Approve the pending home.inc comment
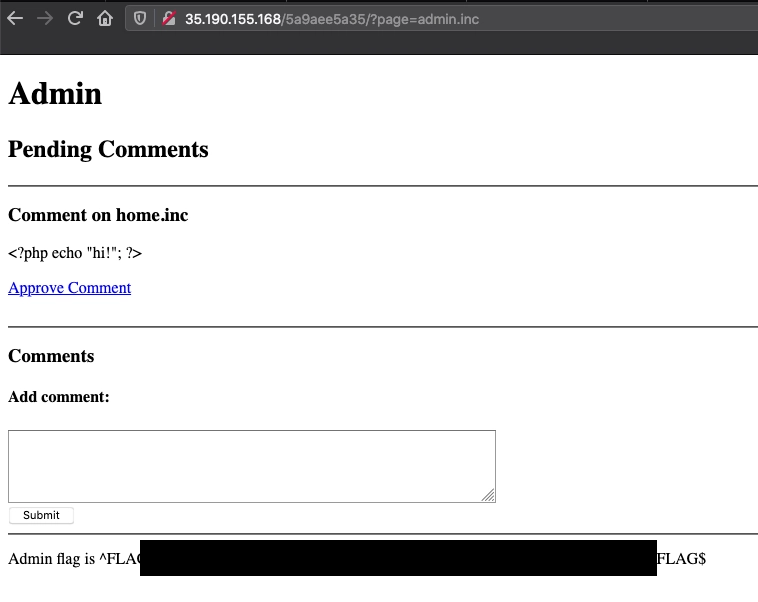The height and width of the screenshot is (602, 758). (70, 288)
